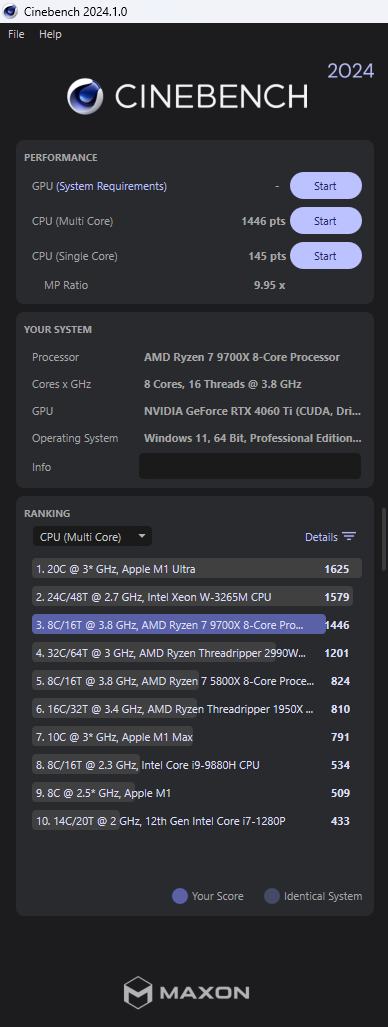Open the Help menu
Screen dimensions: 388x1027
[x=50, y=34]
